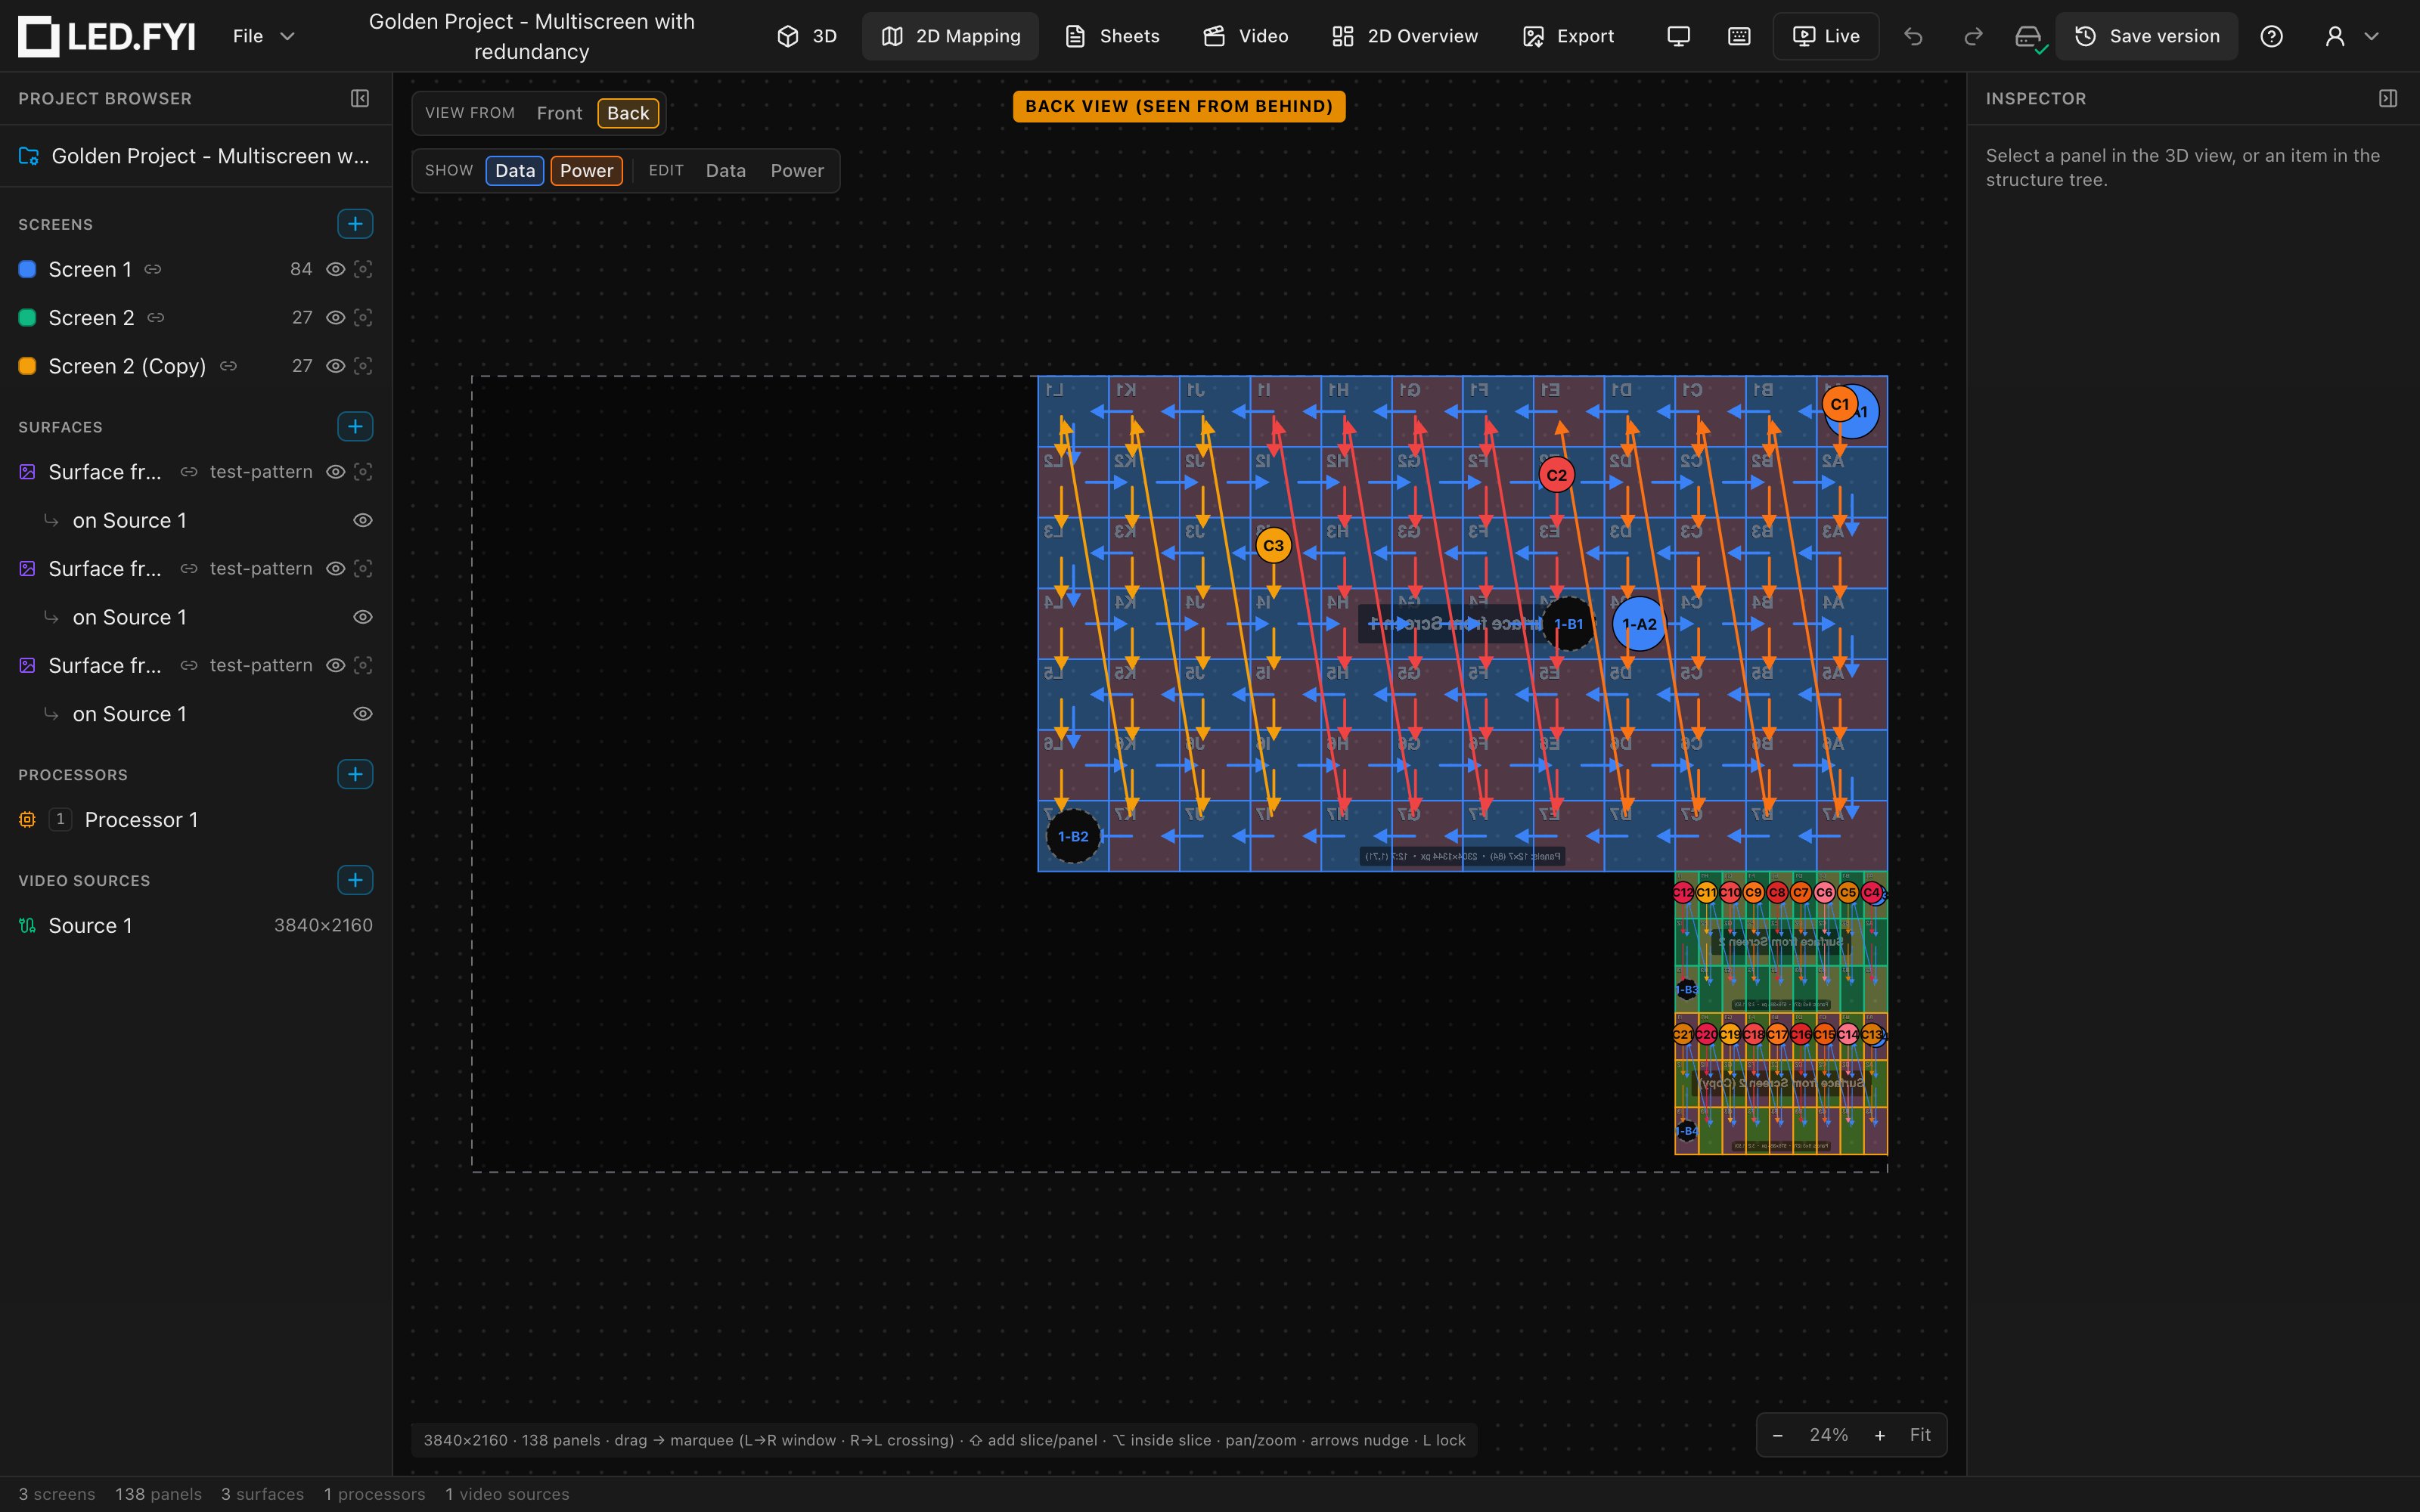Click the Fit zoom button
2420x1512 pixels.
pyautogui.click(x=1920, y=1435)
